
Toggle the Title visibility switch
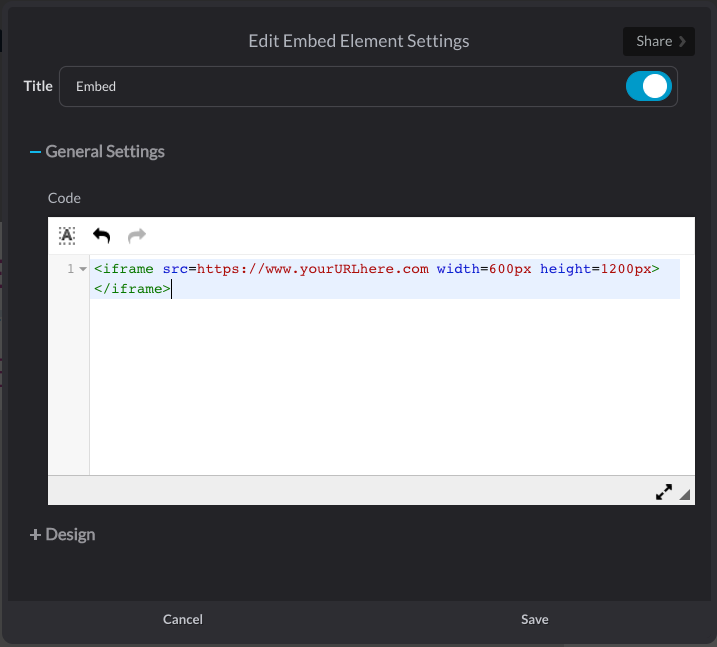(648, 87)
